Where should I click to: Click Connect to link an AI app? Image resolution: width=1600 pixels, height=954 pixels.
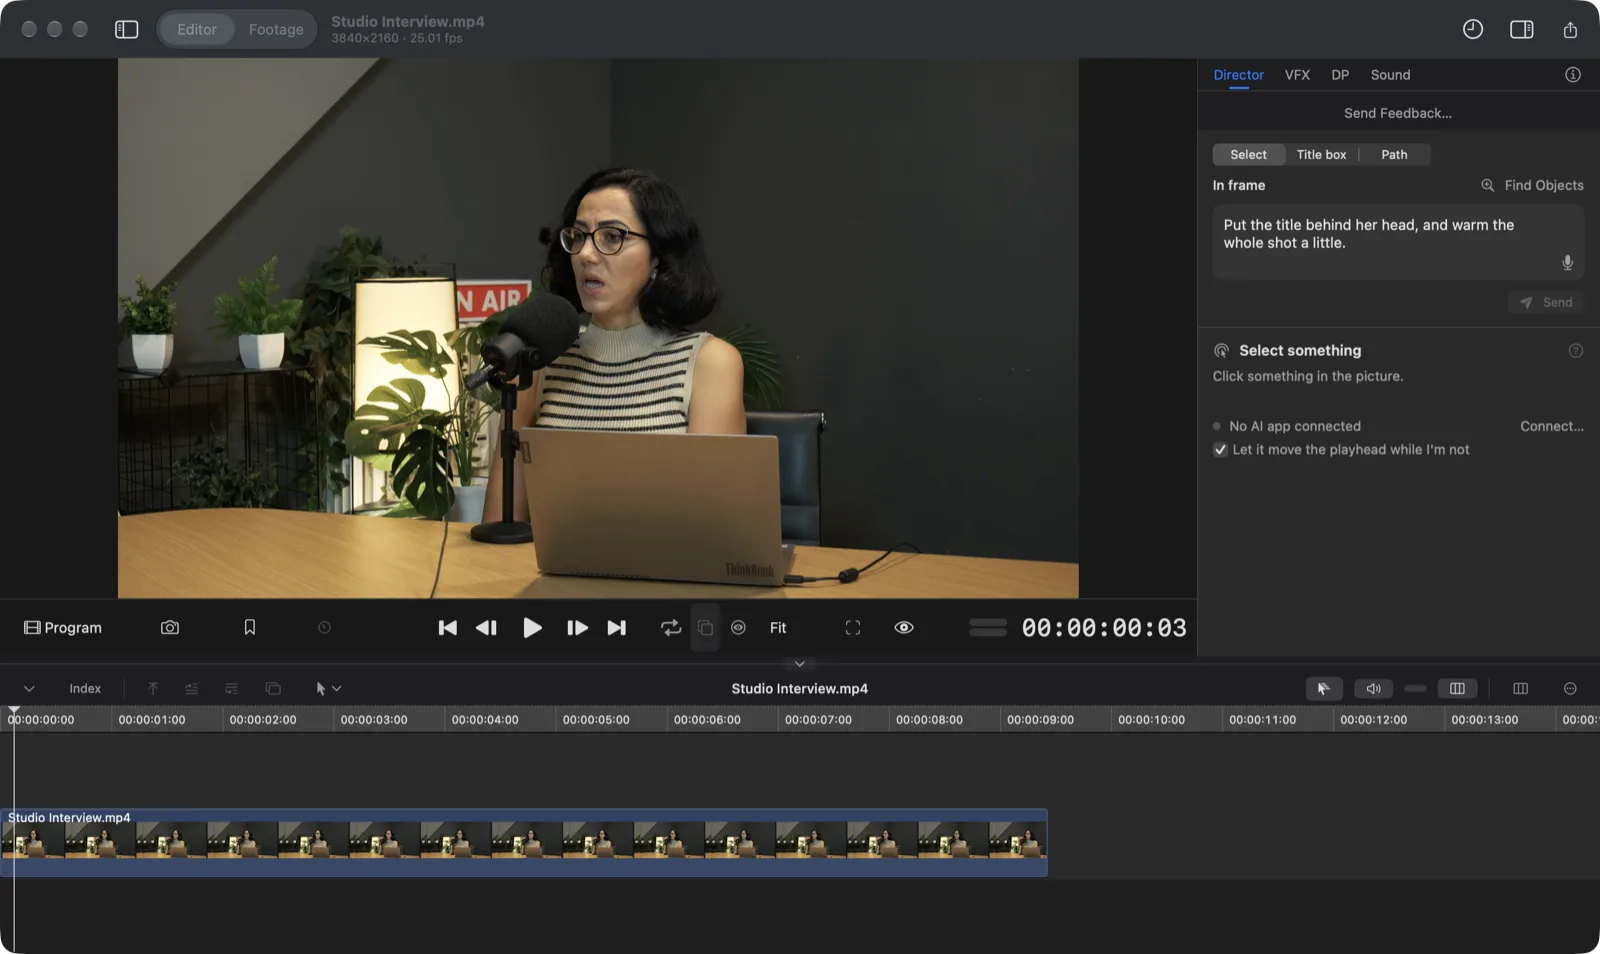click(x=1551, y=426)
